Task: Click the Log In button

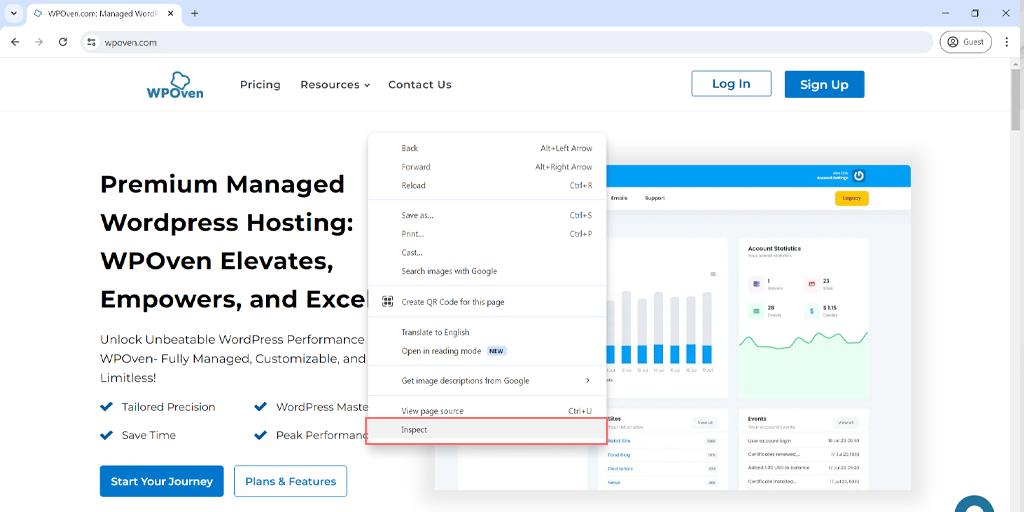Action: coord(731,84)
